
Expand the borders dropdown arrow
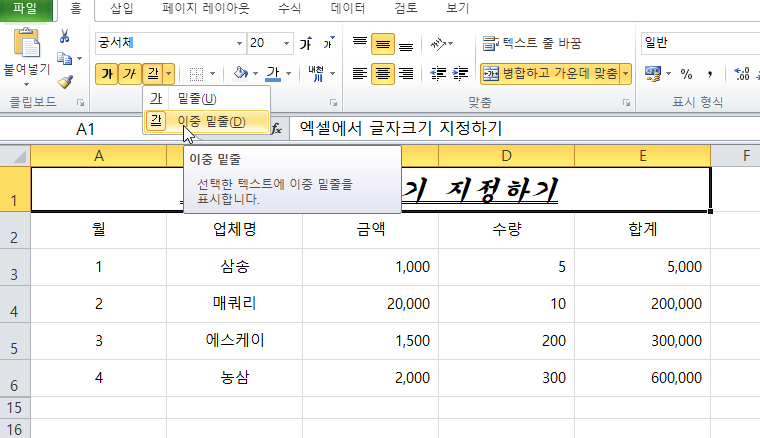(212, 74)
